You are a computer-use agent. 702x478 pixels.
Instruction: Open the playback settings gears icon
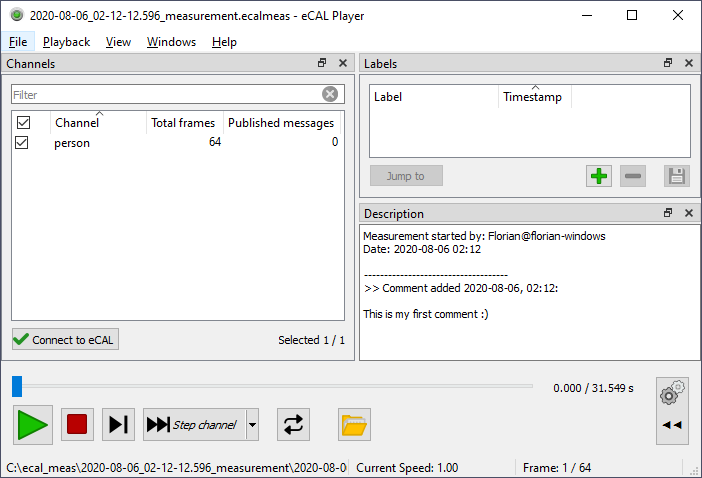(x=672, y=393)
